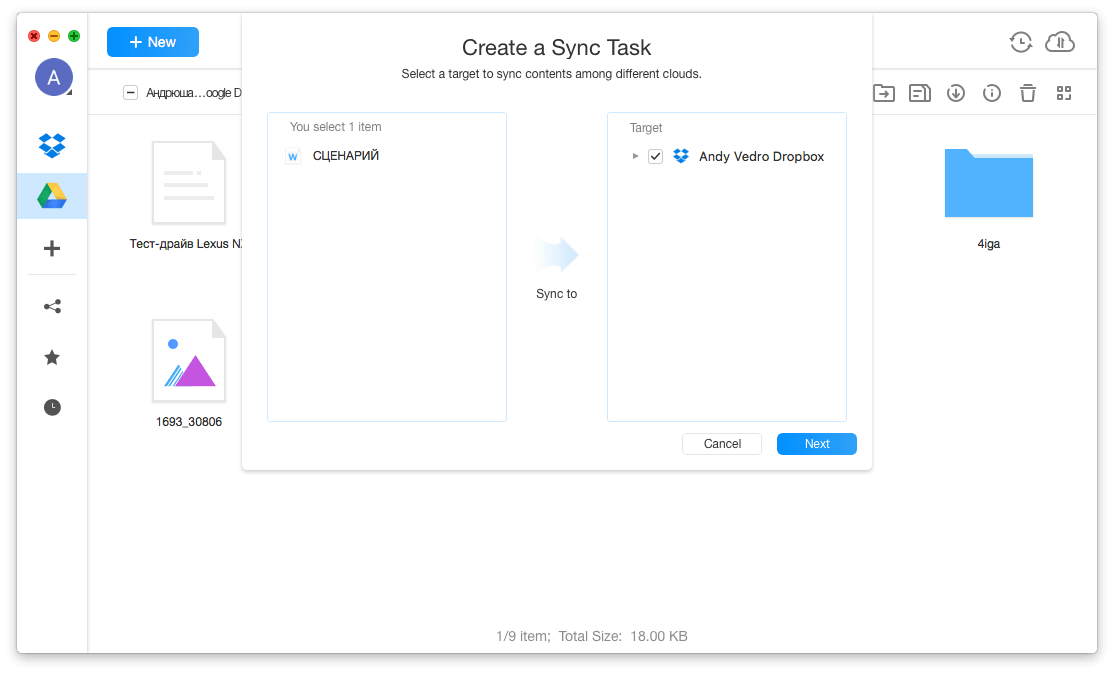Select the 4iga folder thumbnail

pos(988,183)
